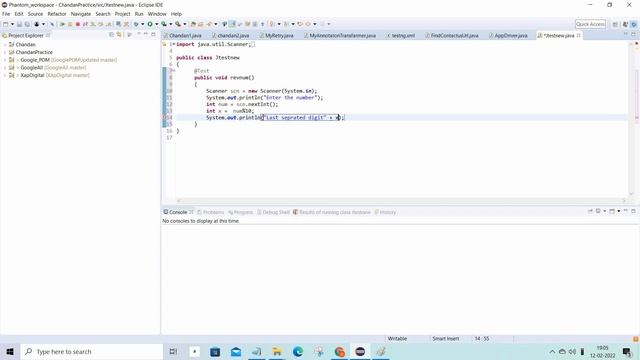The image size is (640, 360).
Task: Toggle Skip All Breakpoints in toolbar
Action: [52, 24]
